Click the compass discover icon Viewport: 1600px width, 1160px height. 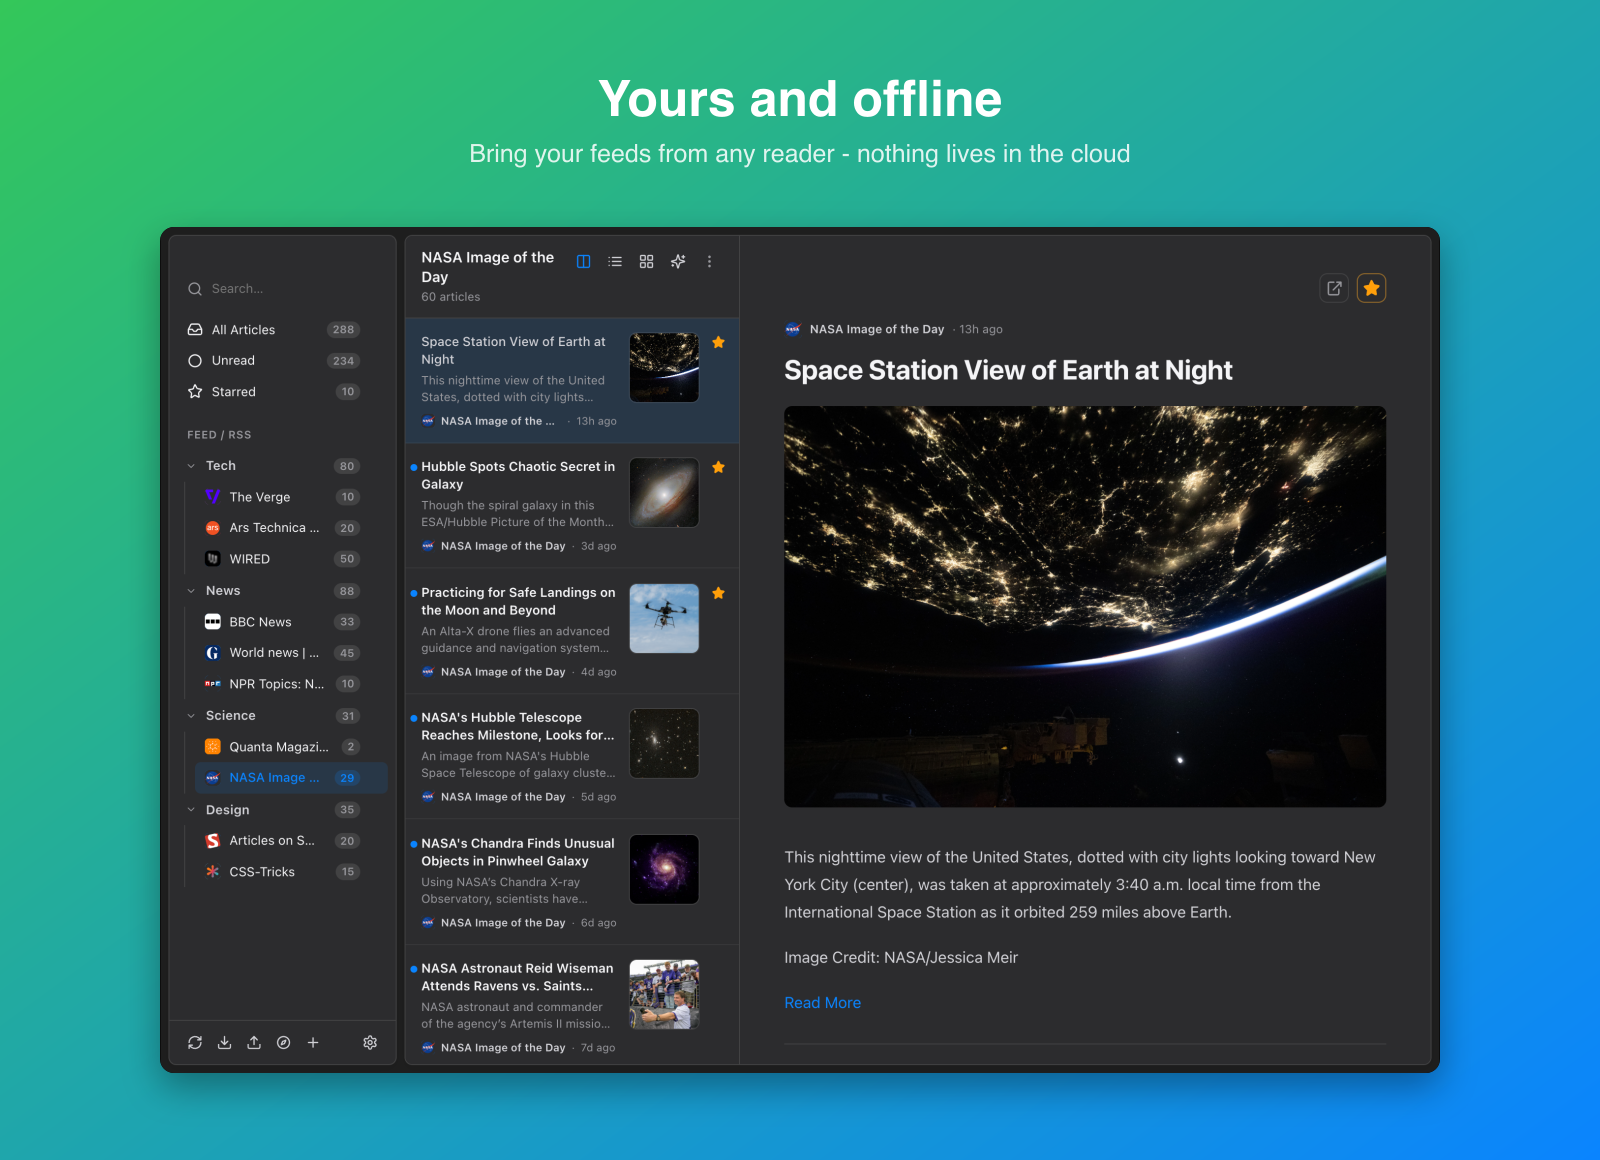(284, 1043)
